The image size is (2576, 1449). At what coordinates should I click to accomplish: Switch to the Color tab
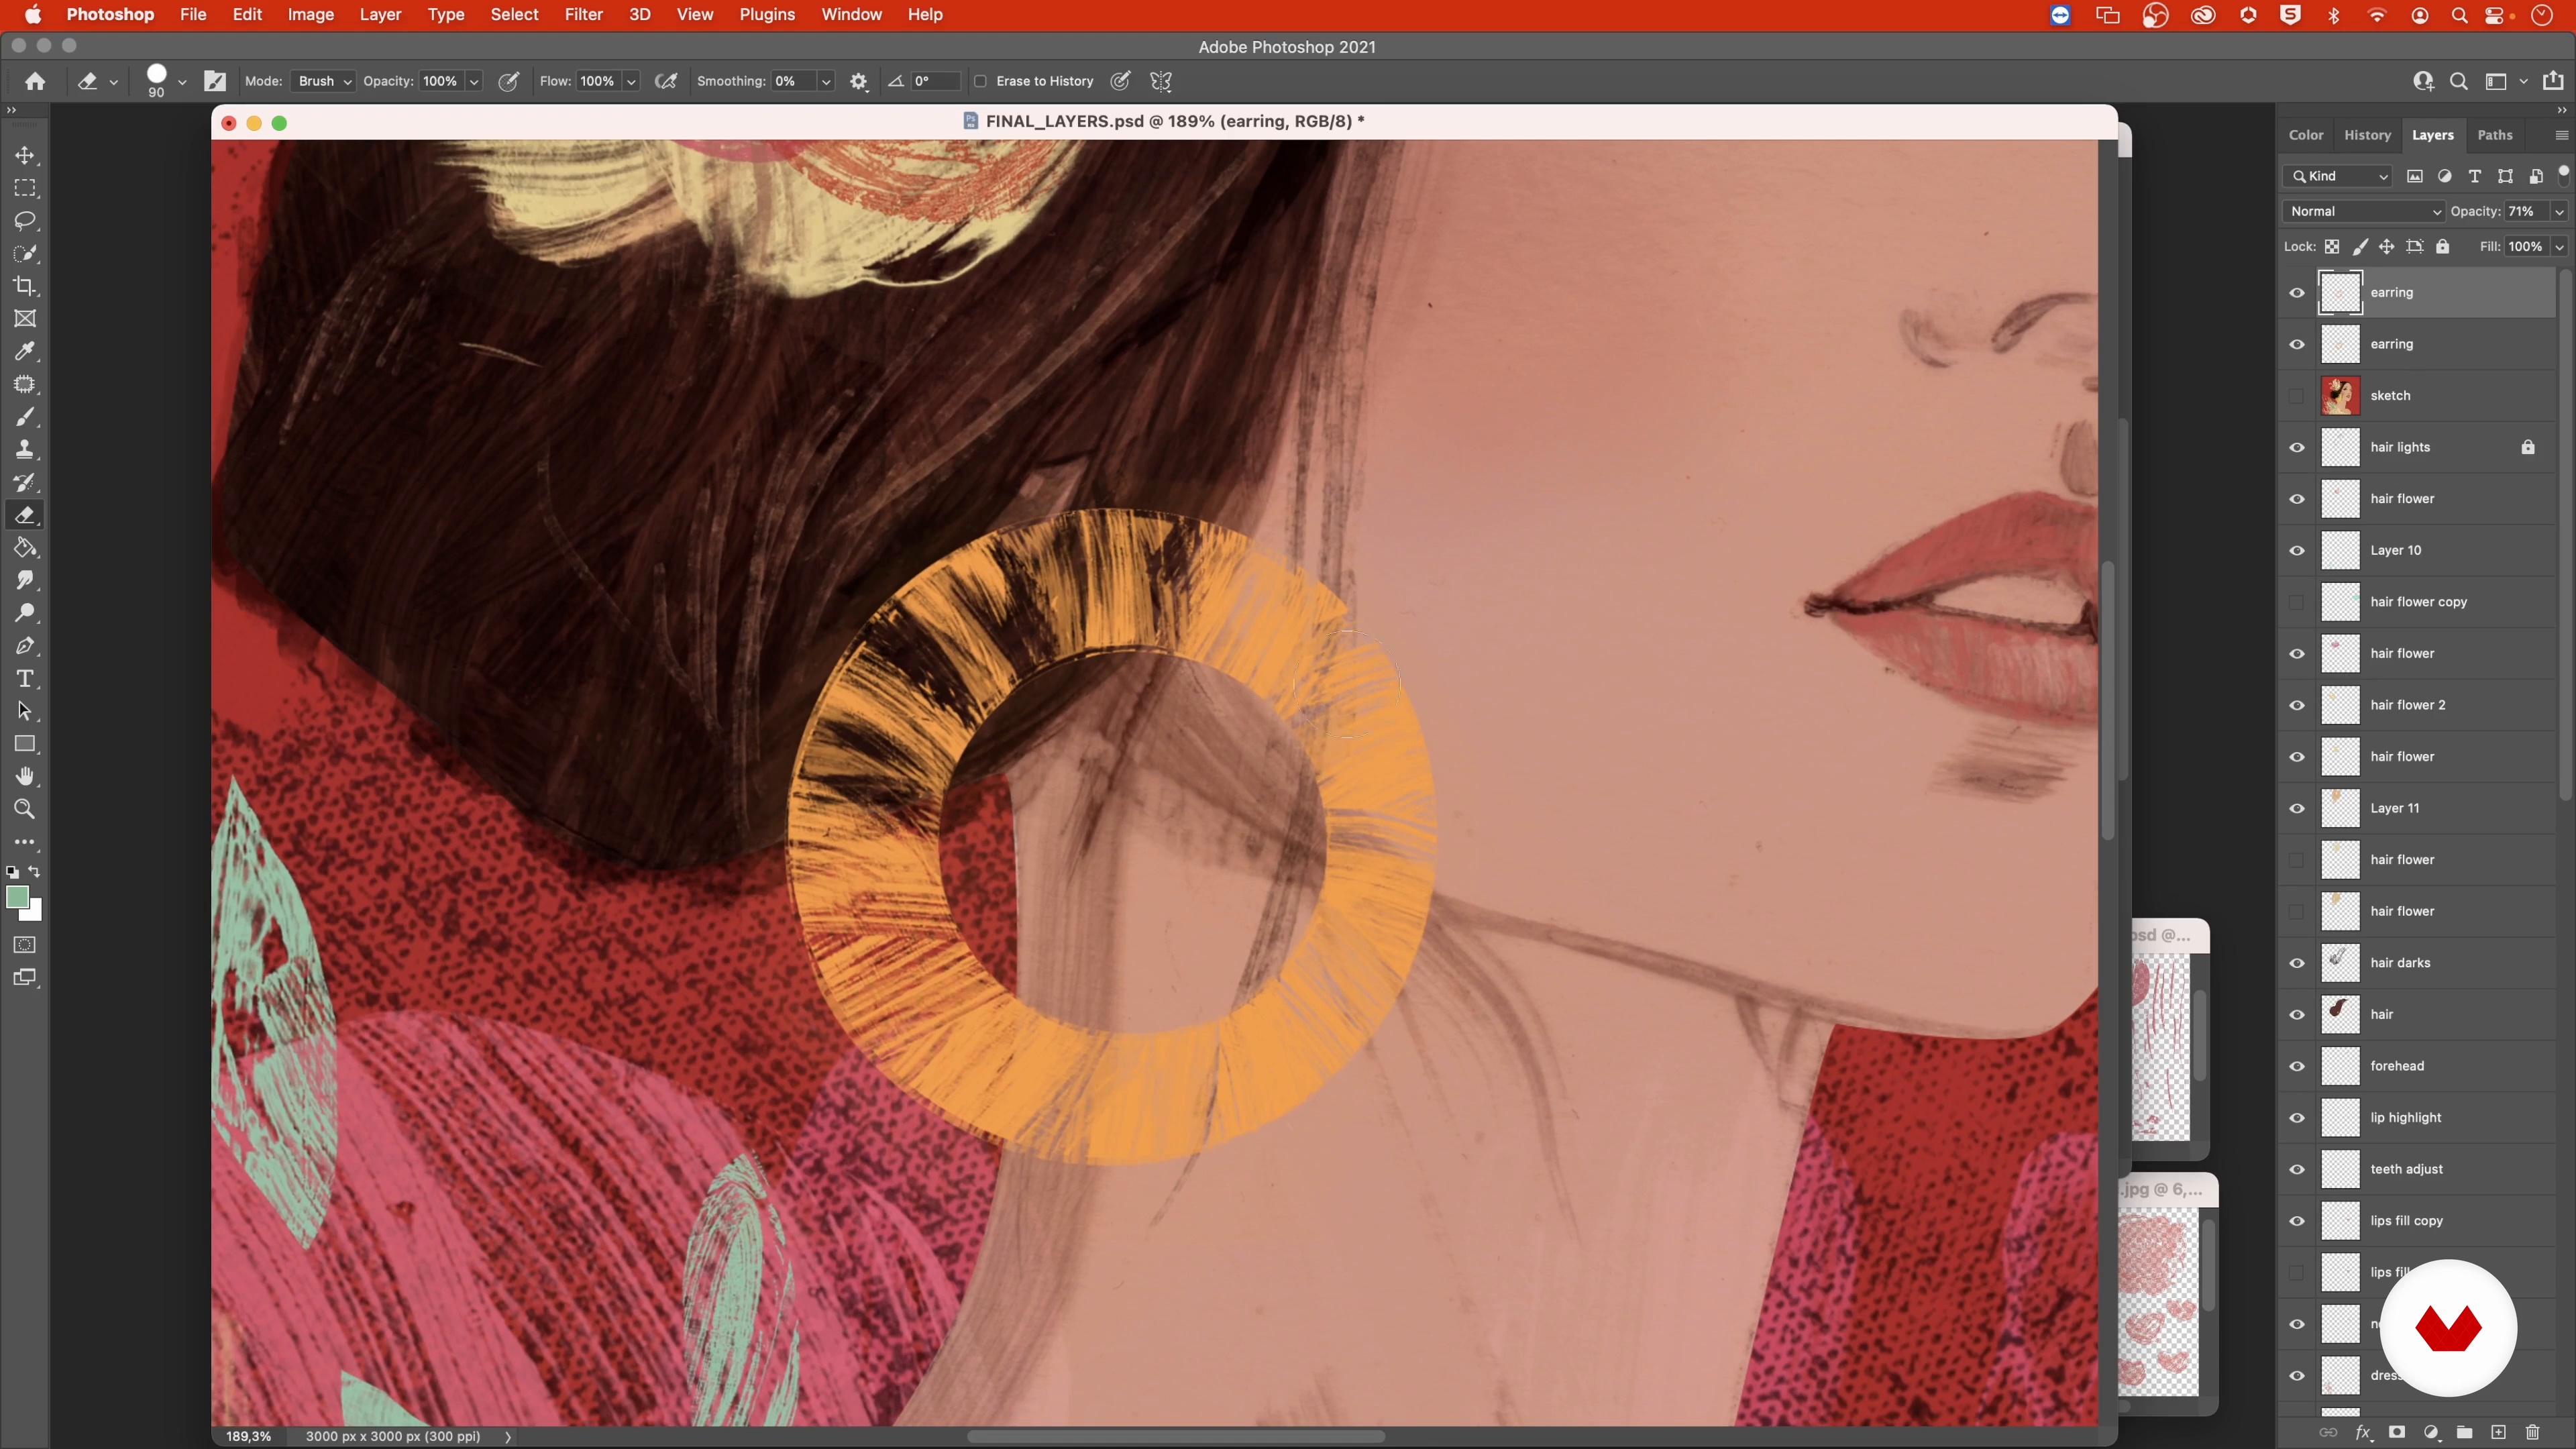[x=2305, y=135]
